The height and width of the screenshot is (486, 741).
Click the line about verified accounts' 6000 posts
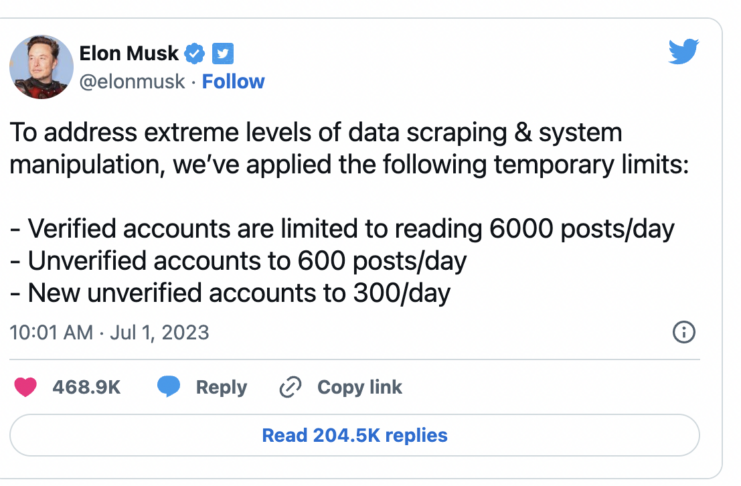(x=342, y=229)
